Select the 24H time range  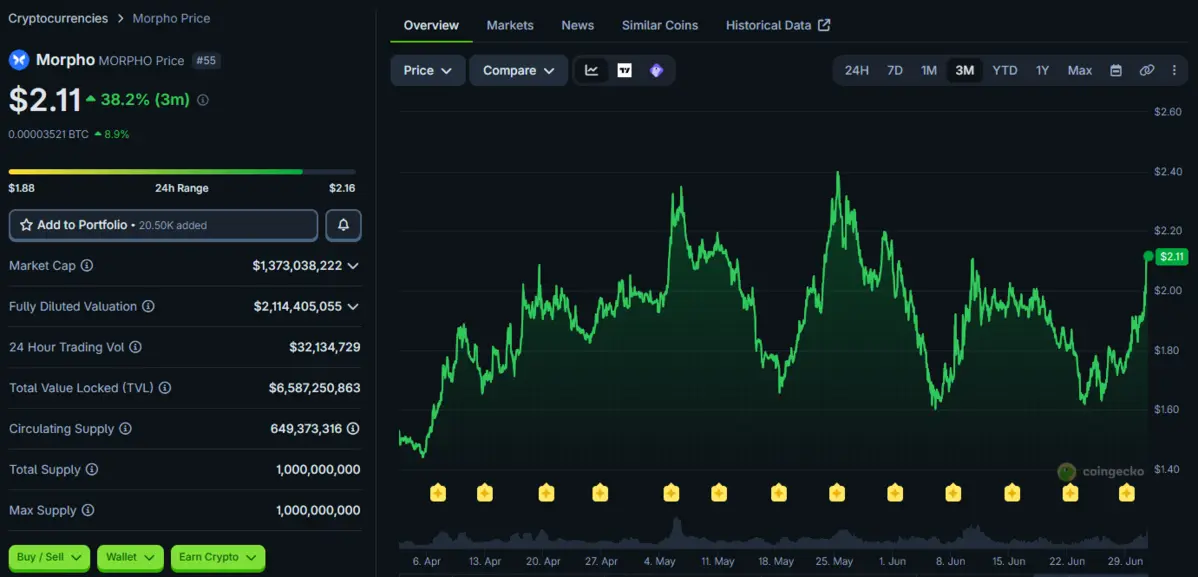[x=856, y=70]
